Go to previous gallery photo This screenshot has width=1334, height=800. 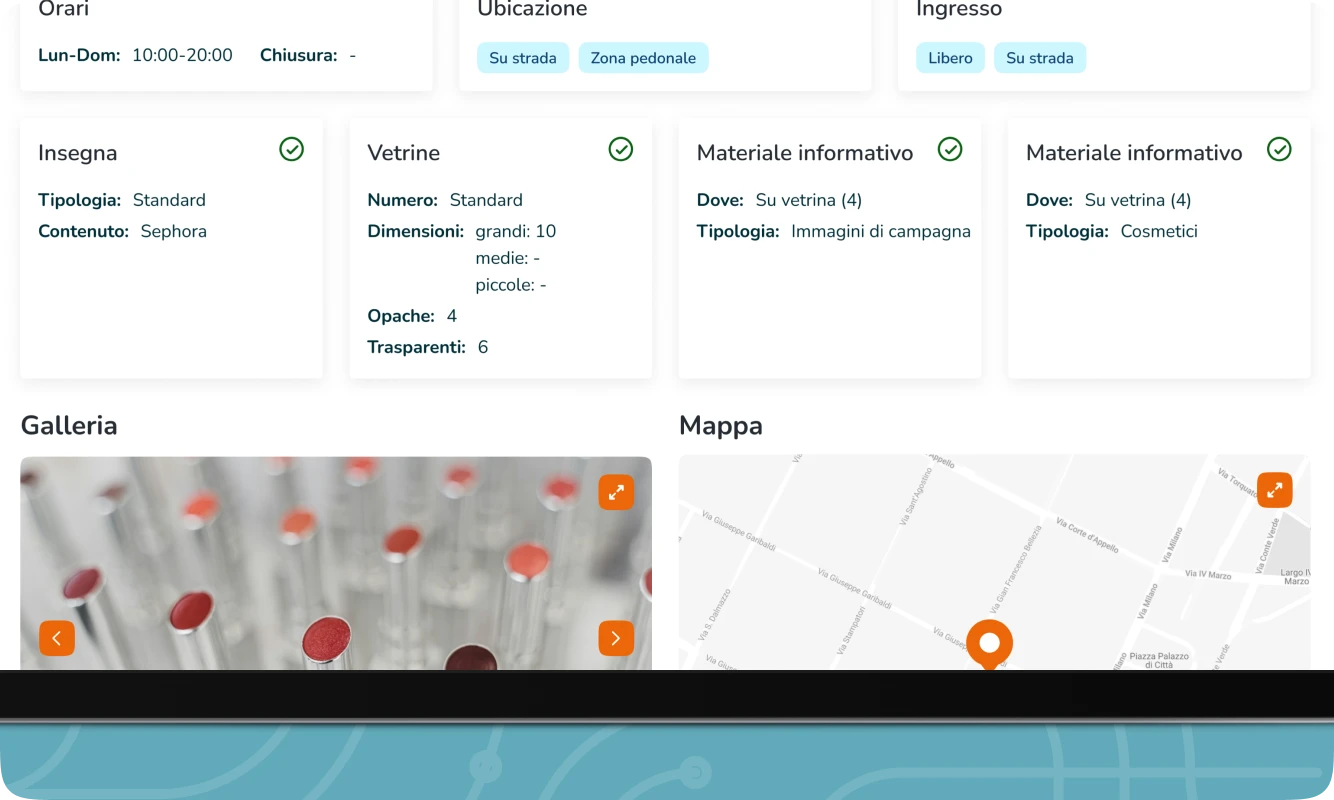pos(57,638)
